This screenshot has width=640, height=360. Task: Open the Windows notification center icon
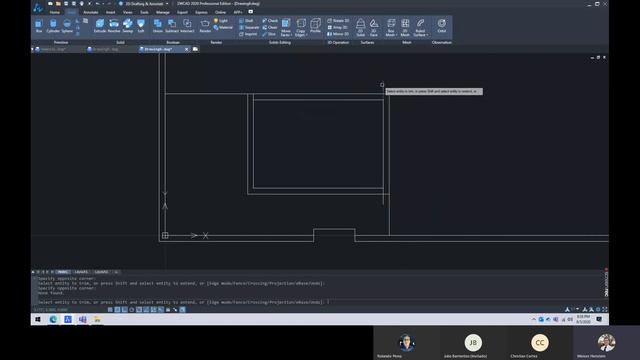coord(599,319)
